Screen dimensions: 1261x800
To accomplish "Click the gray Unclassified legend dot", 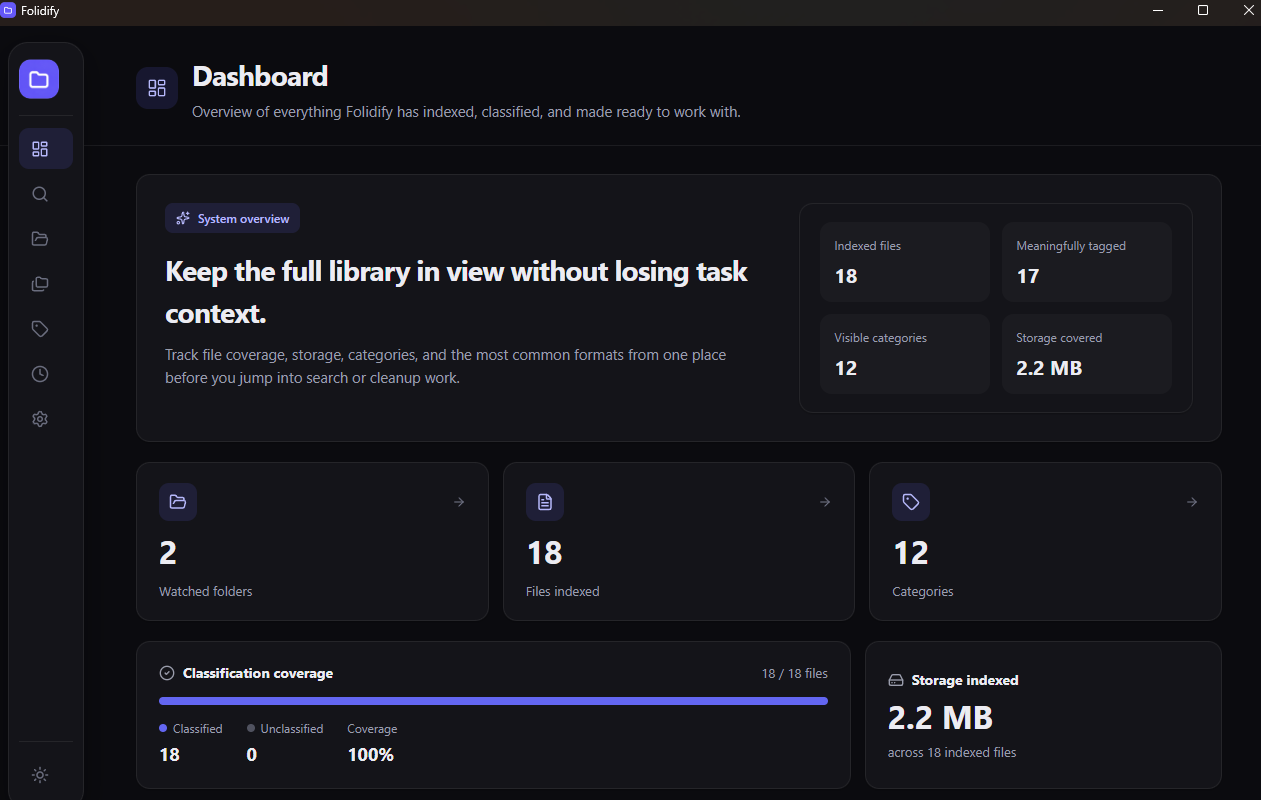I will pyautogui.click(x=251, y=728).
